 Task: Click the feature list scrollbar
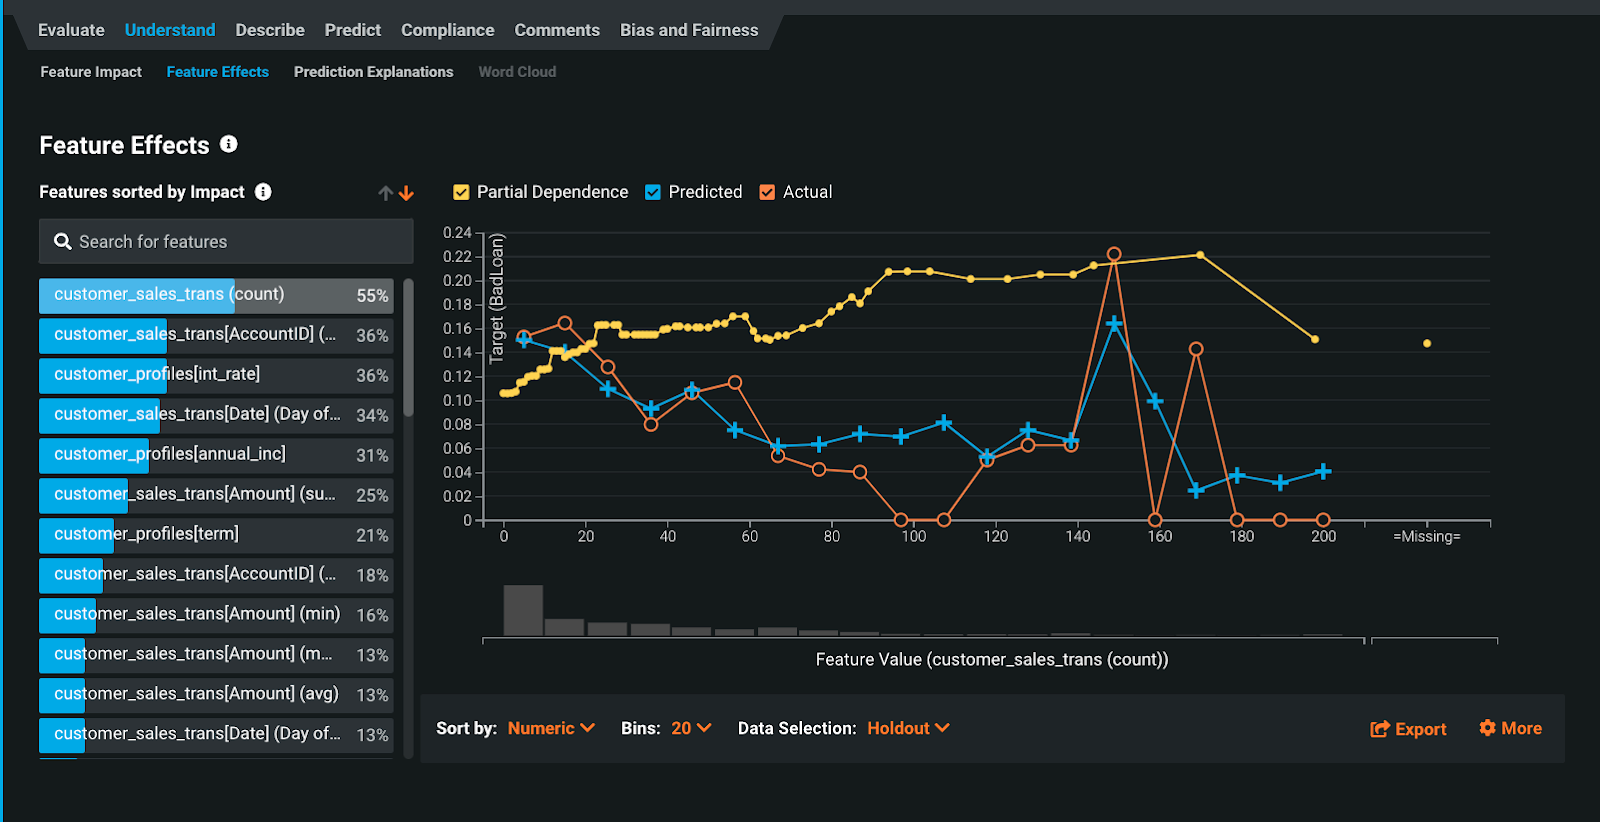coord(408,348)
